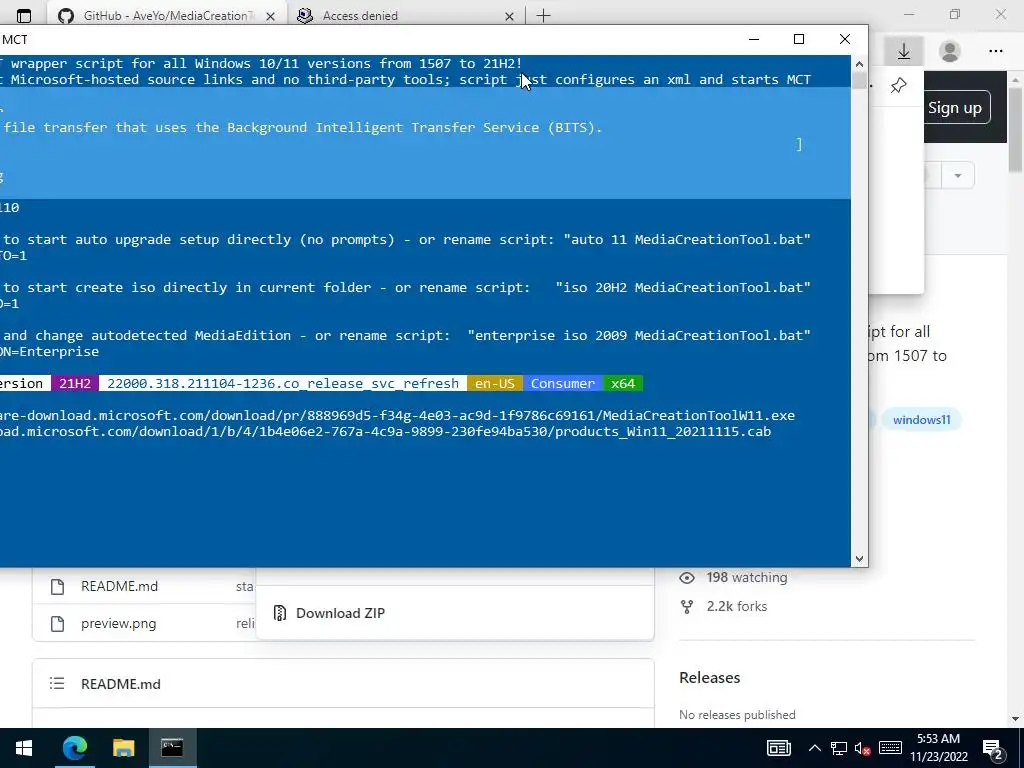
Task: Open the network status tray icon
Action: [839, 748]
